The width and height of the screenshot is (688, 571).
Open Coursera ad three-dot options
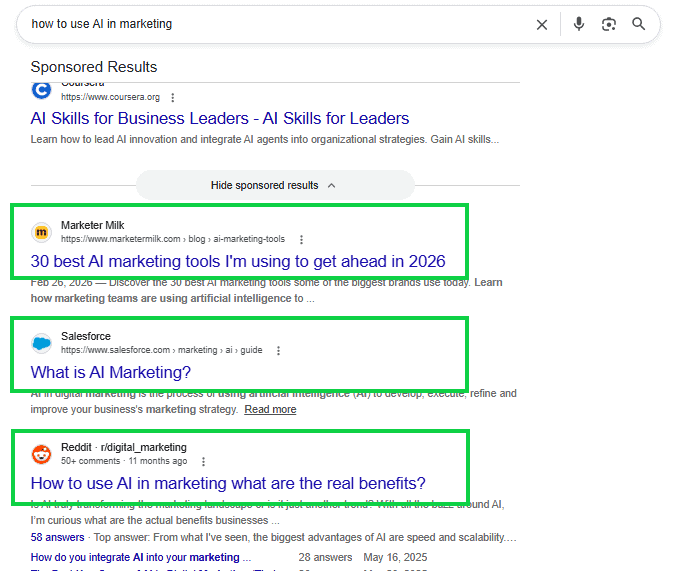pos(173,97)
